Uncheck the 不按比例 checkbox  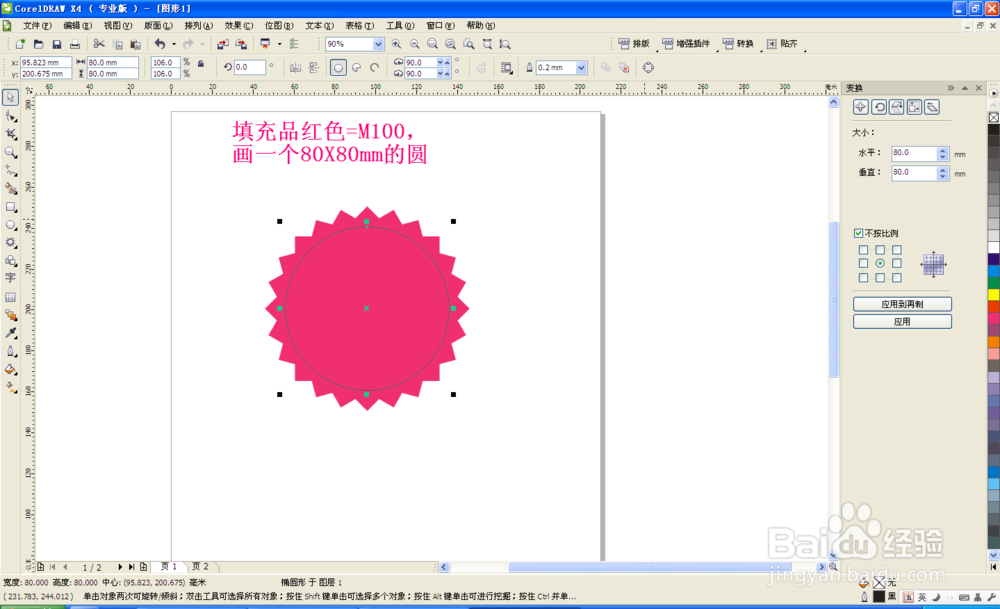click(x=857, y=232)
